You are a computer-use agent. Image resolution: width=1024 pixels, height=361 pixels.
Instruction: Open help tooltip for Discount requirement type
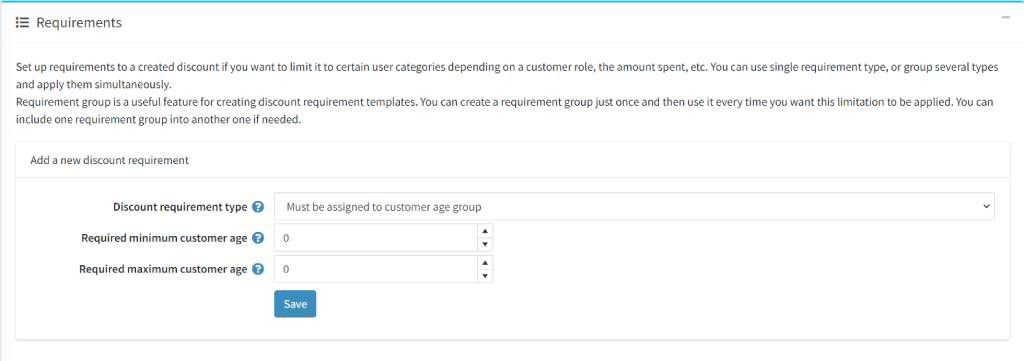(x=258, y=207)
